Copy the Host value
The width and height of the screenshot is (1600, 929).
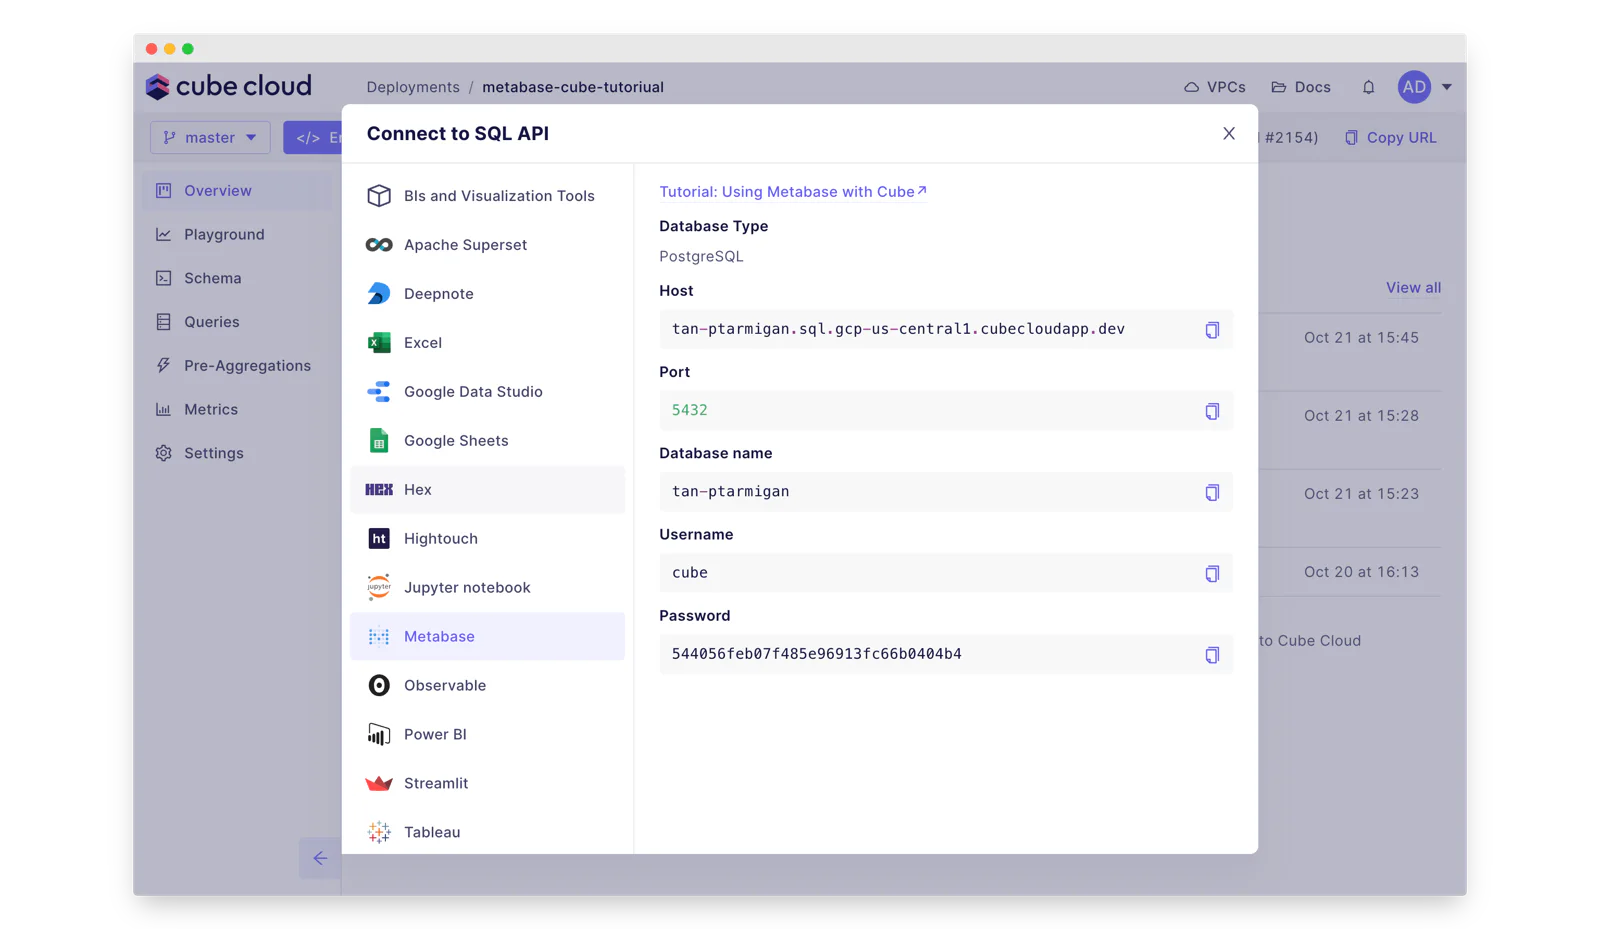point(1212,330)
